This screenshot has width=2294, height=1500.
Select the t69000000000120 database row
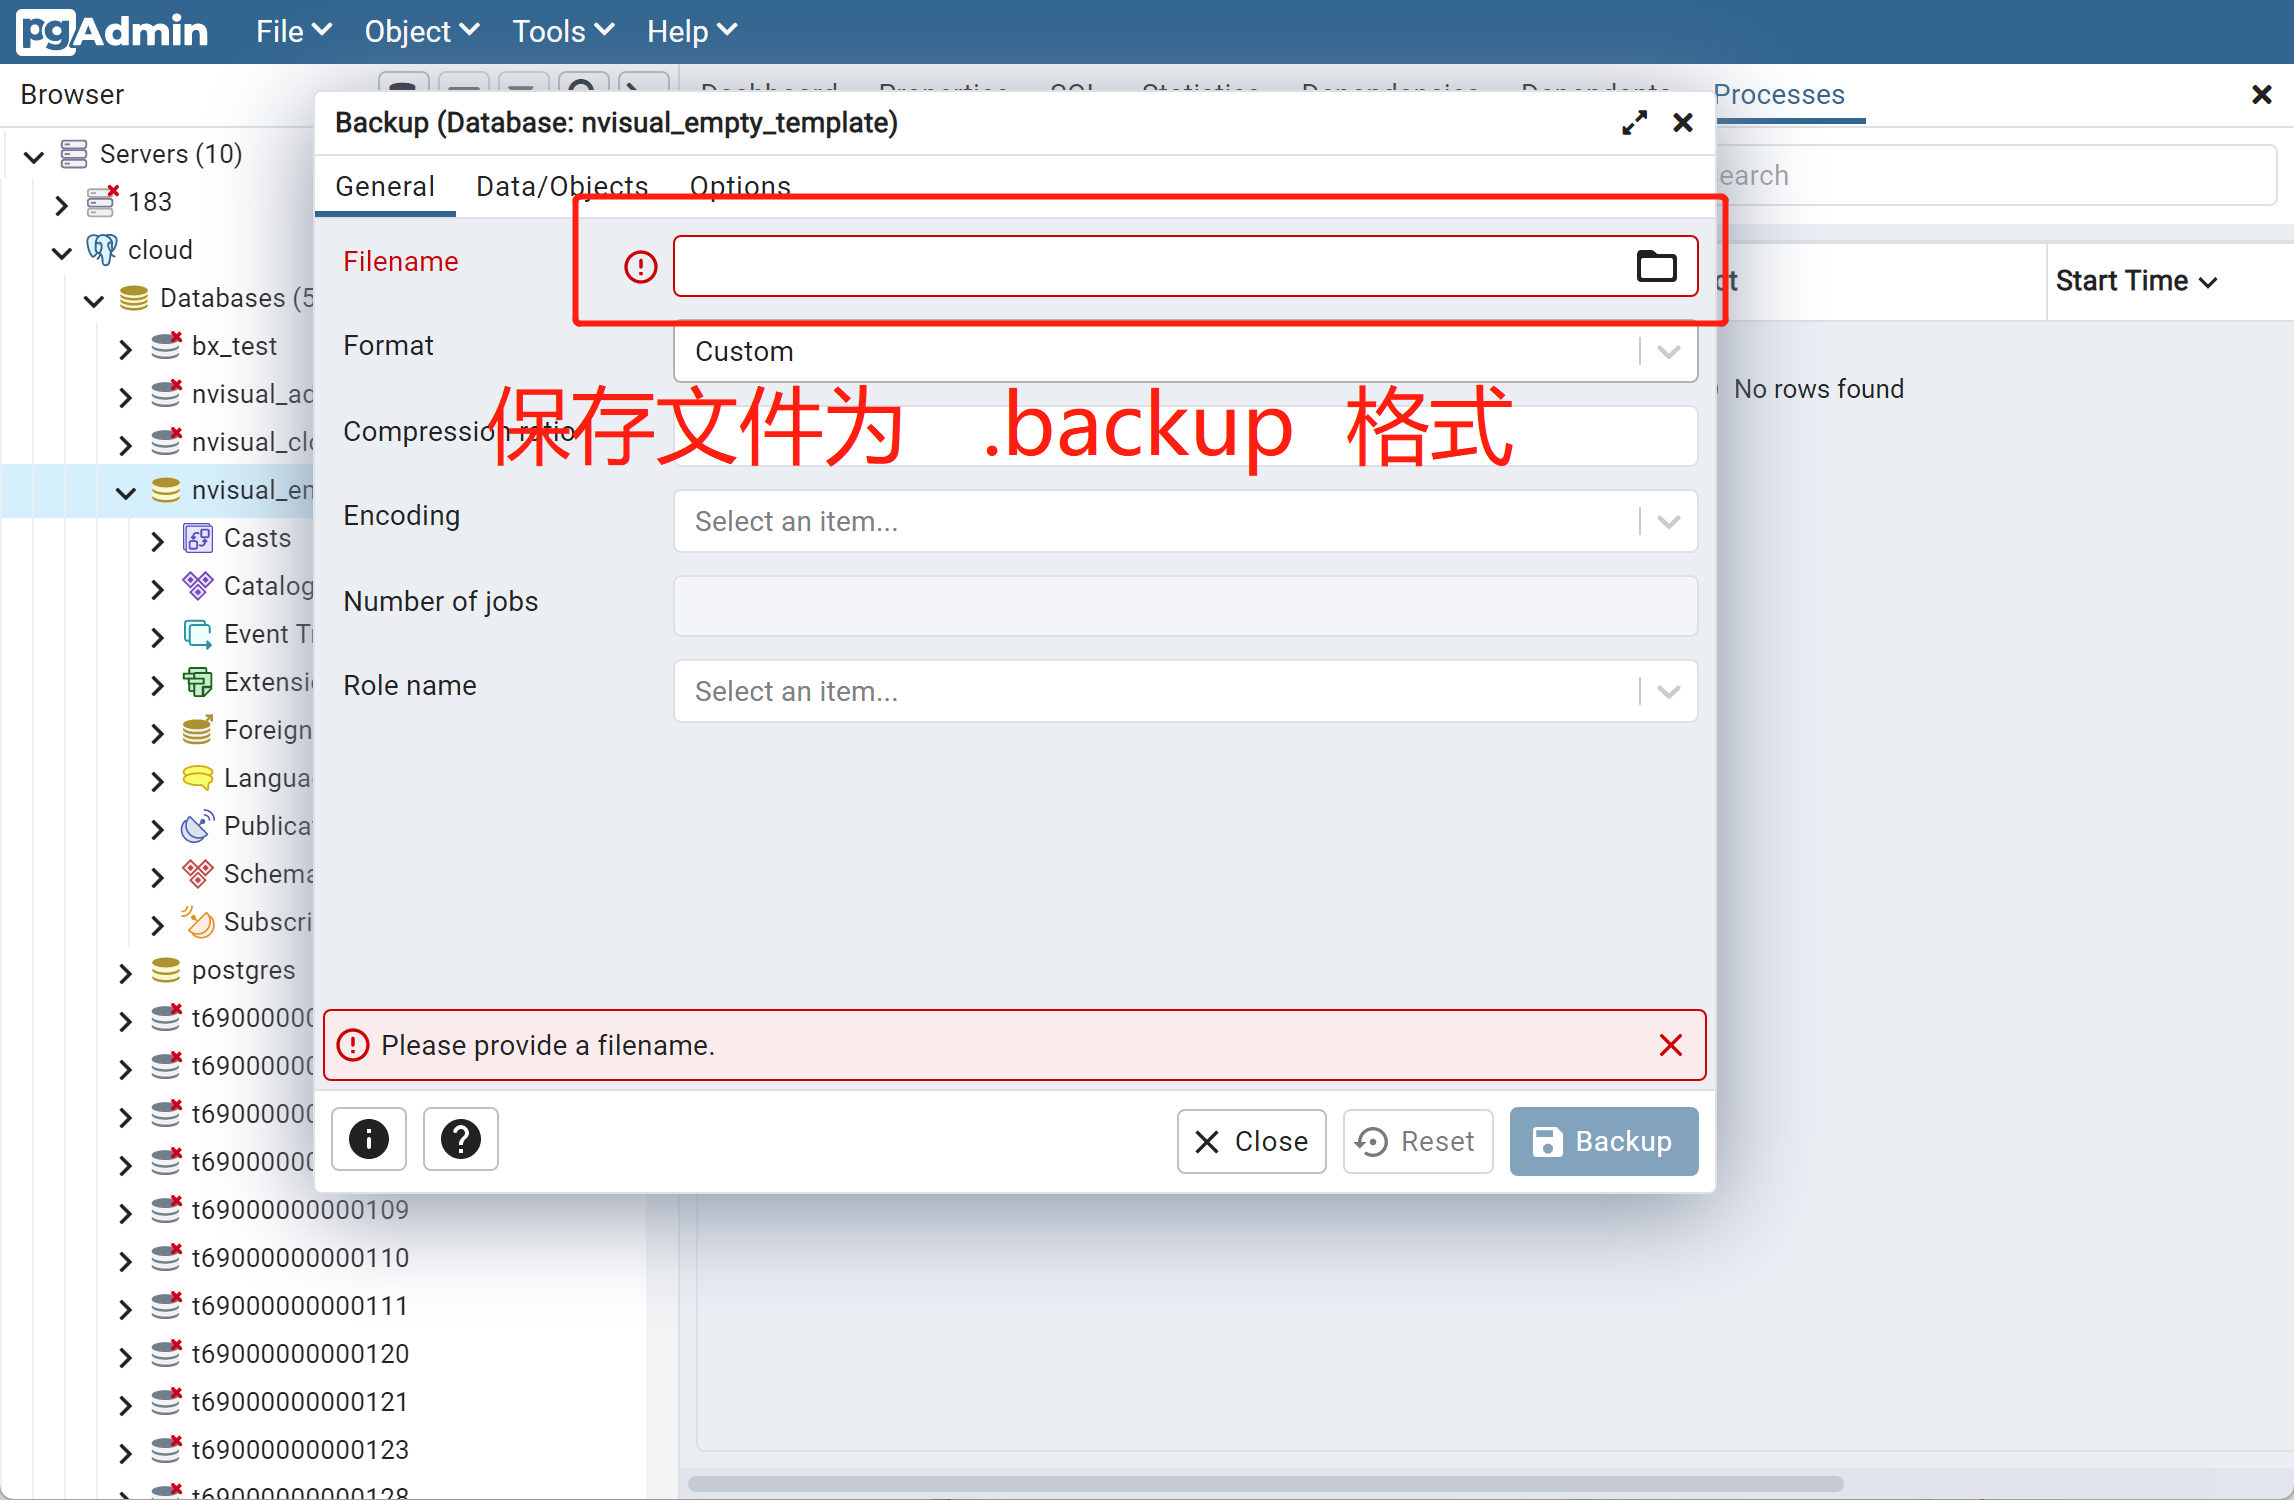(x=300, y=1353)
